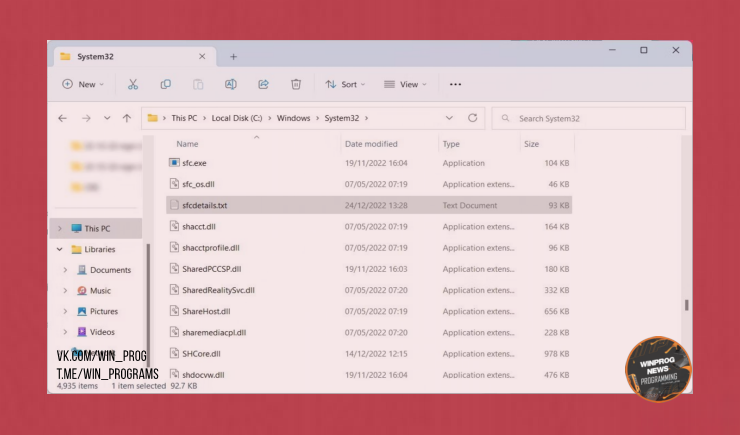Click the sfc.exe application icon
The image size is (740, 435).
[x=174, y=163]
